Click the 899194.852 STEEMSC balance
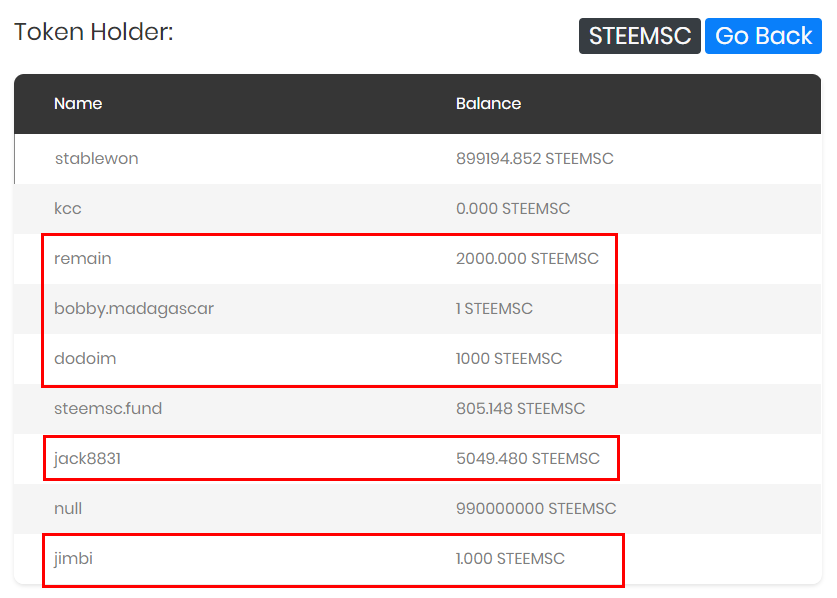Screen dimensions: 837x598 click(535, 159)
